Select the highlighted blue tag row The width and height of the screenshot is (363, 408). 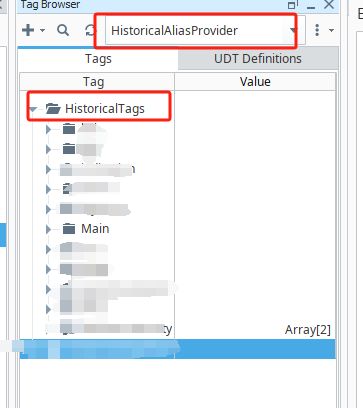[x=178, y=349]
